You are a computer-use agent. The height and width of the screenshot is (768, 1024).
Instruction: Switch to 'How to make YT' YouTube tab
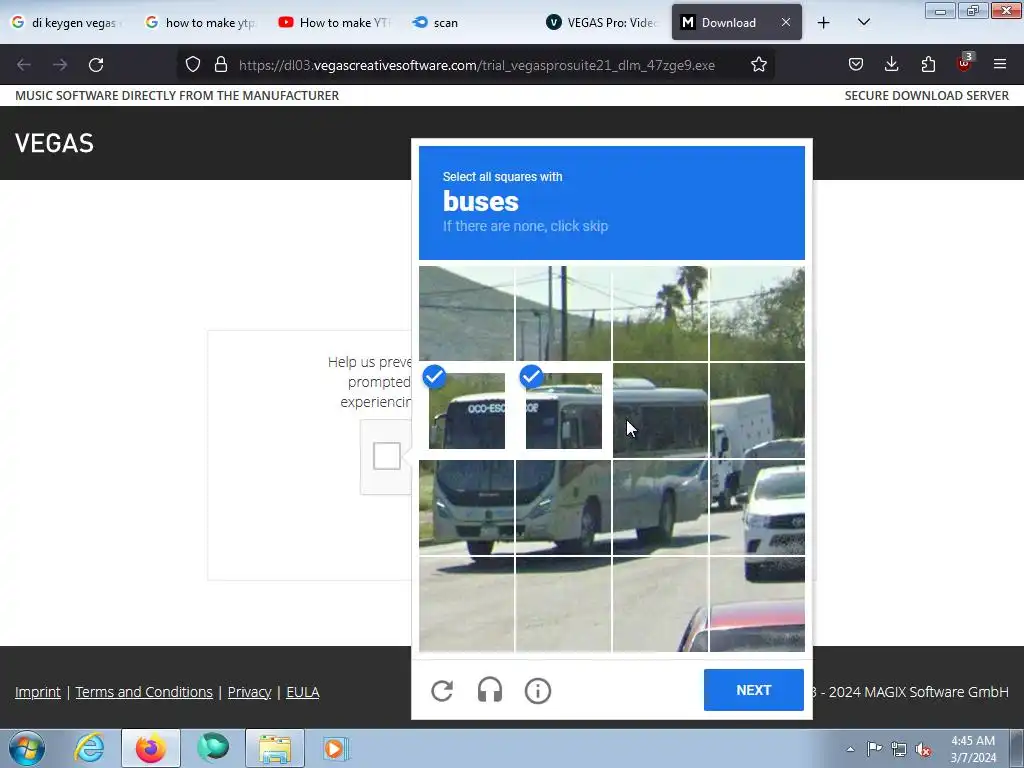(x=334, y=22)
